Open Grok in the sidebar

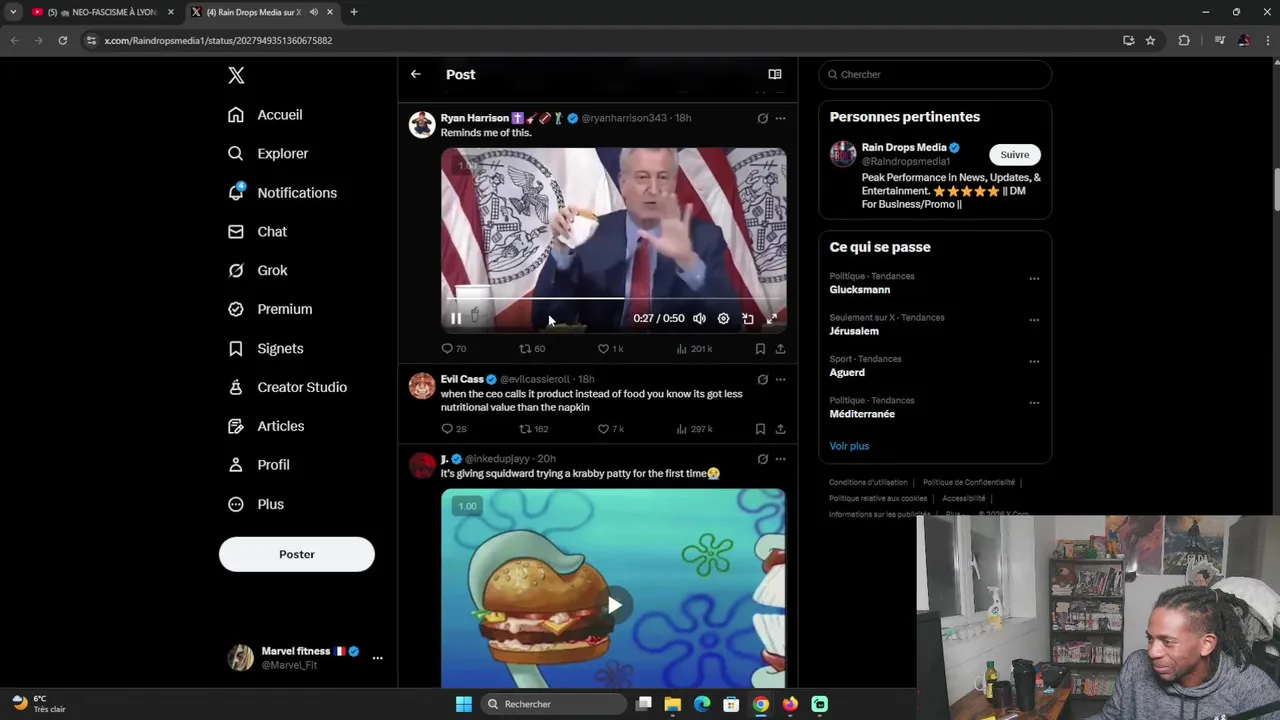[257, 271]
